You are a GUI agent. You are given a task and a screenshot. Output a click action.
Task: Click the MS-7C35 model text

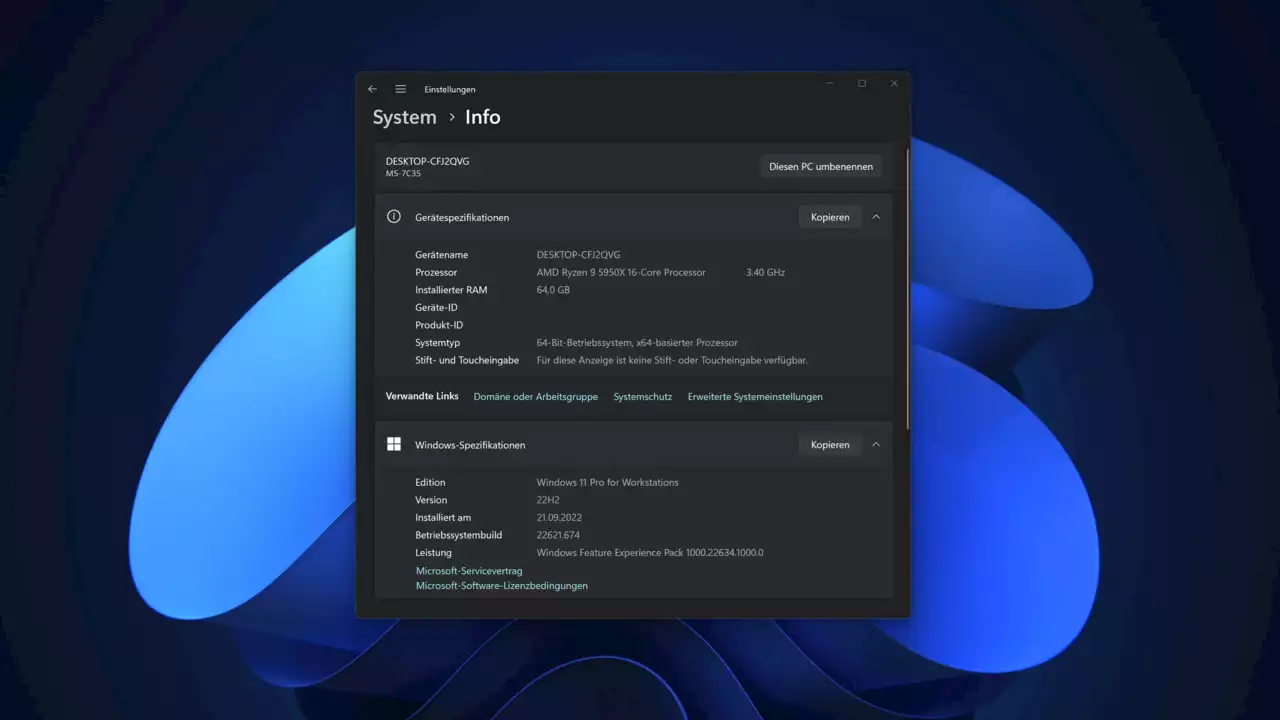tap(403, 174)
